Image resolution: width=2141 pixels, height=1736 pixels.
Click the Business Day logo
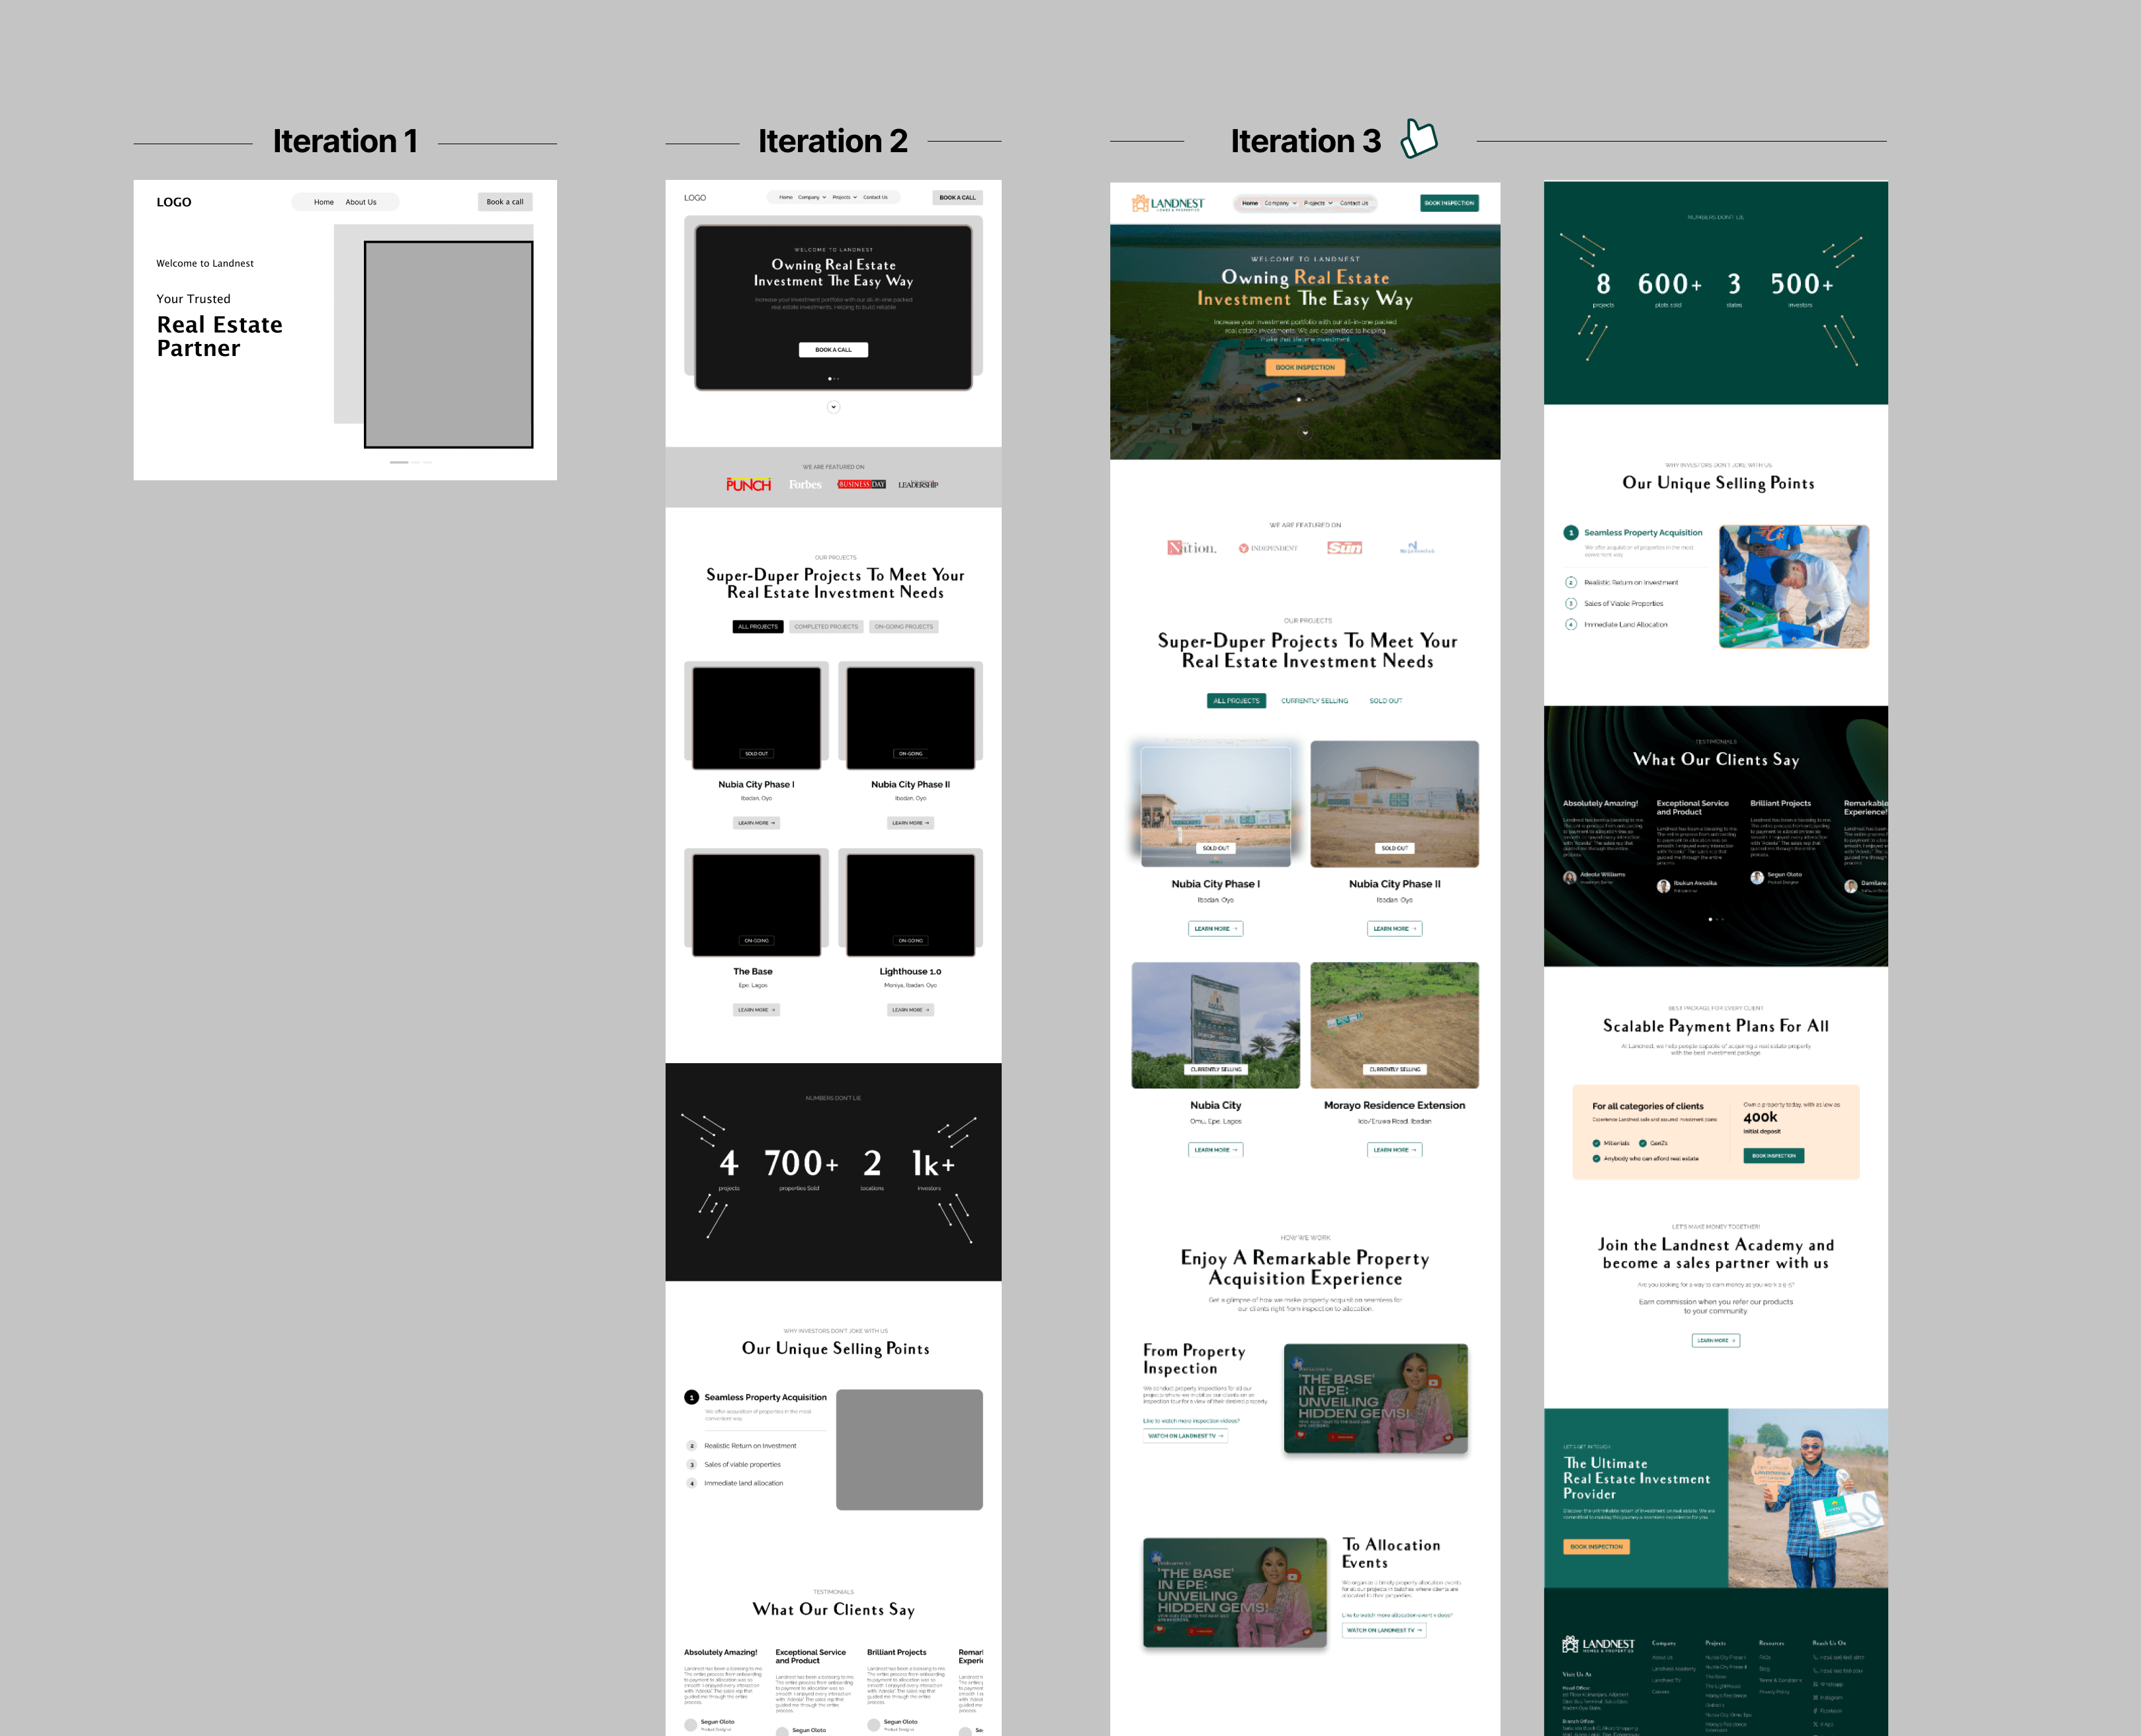[861, 484]
